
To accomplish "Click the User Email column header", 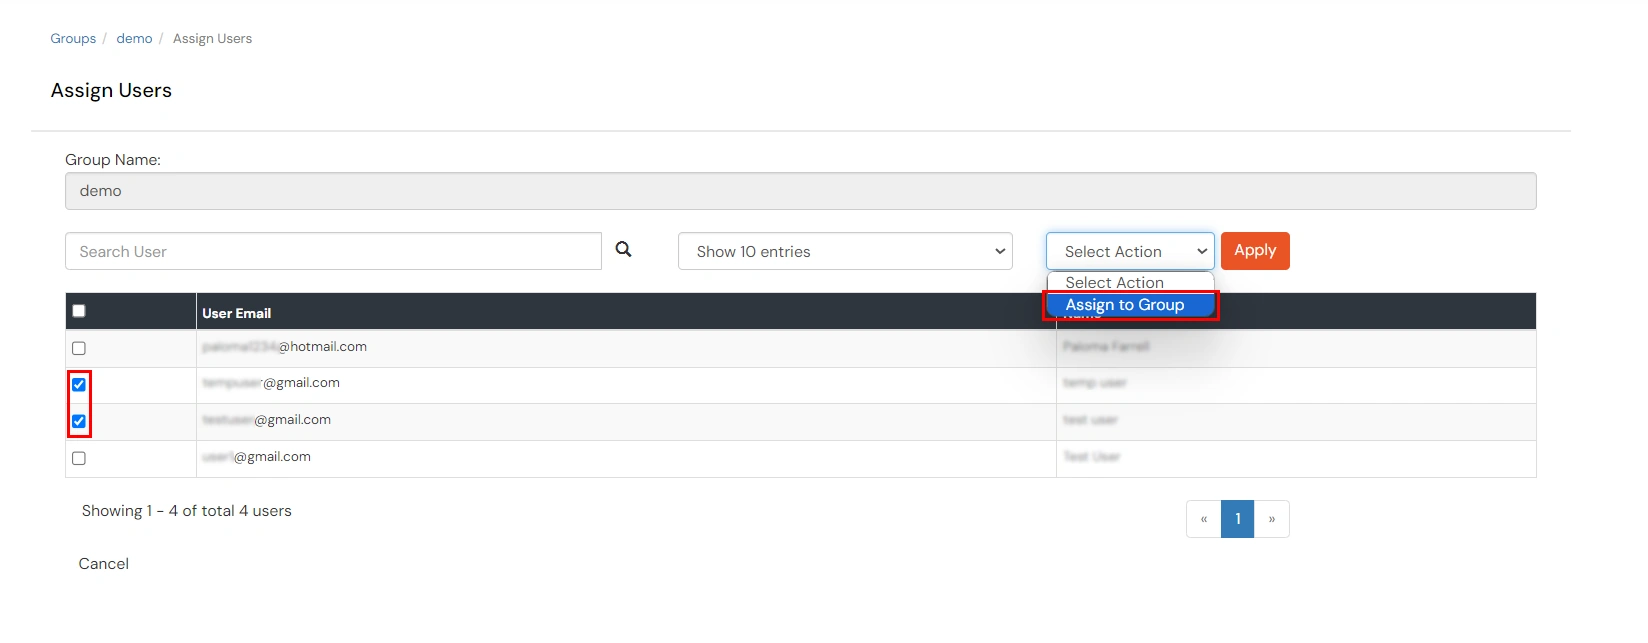I will 237,313.
